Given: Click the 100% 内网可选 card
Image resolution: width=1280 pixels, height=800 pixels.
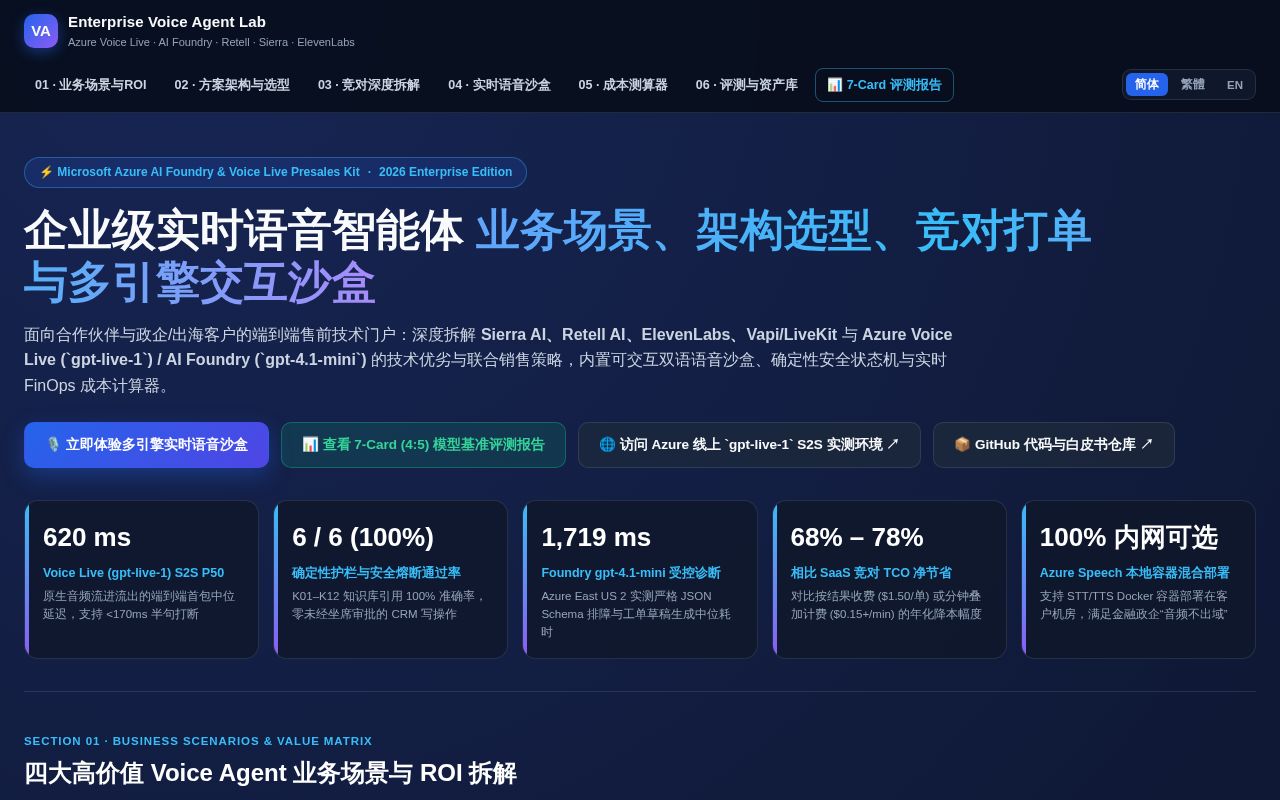Looking at the screenshot, I should coord(1138,579).
